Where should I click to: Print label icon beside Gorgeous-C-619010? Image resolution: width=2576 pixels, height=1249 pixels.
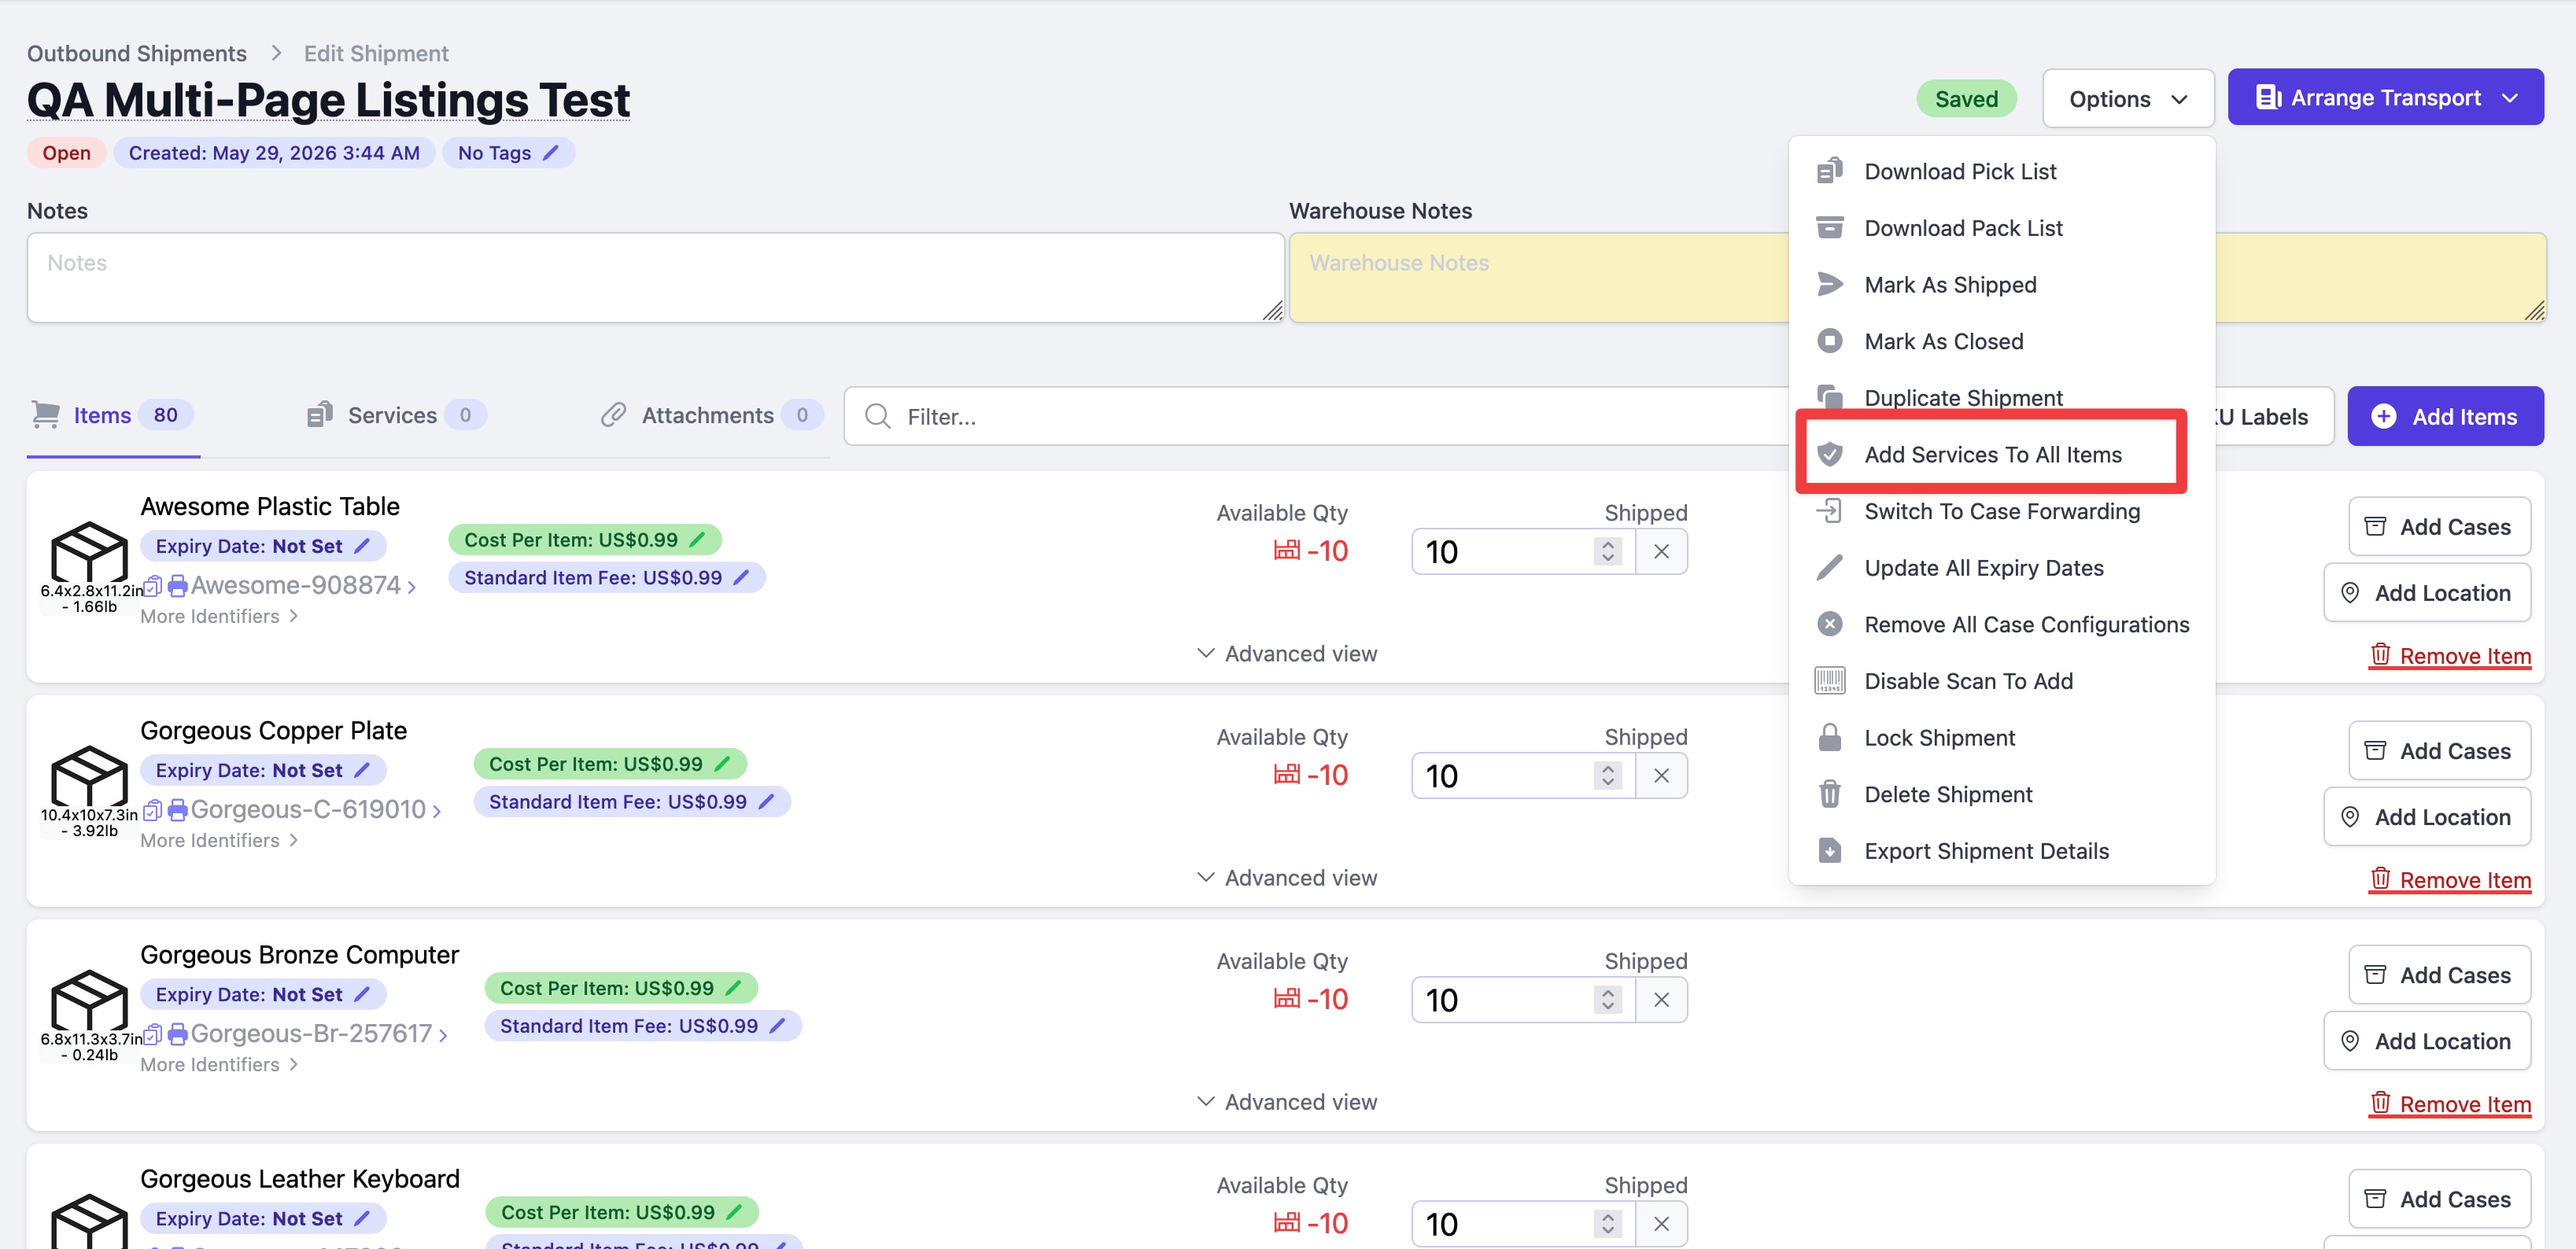pyautogui.click(x=177, y=809)
